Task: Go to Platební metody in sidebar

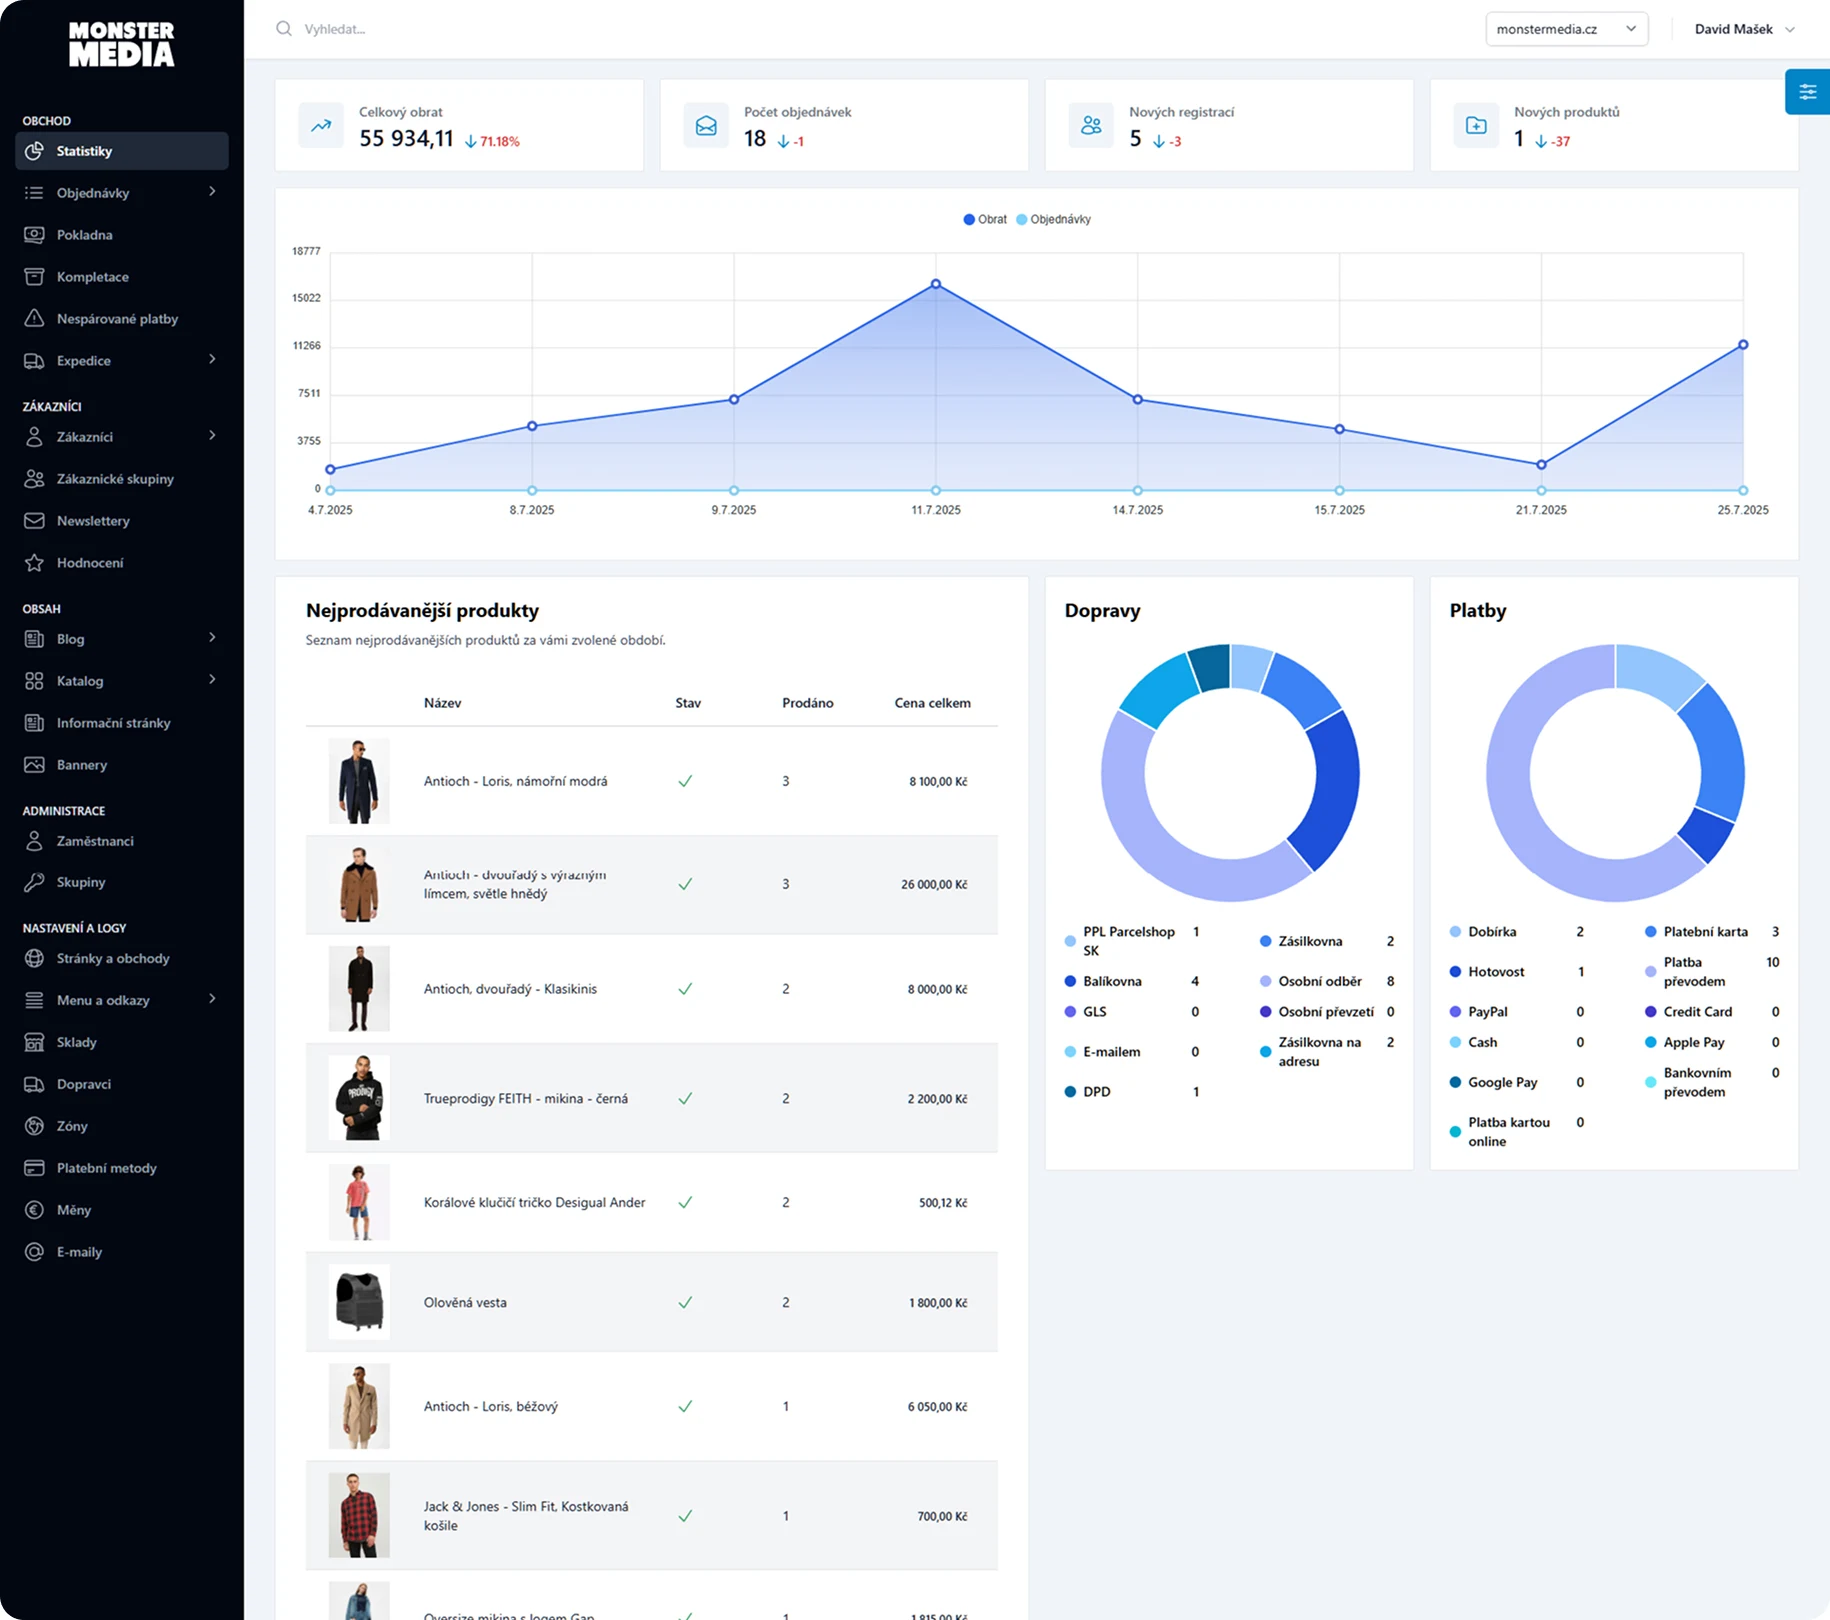Action: (106, 1168)
